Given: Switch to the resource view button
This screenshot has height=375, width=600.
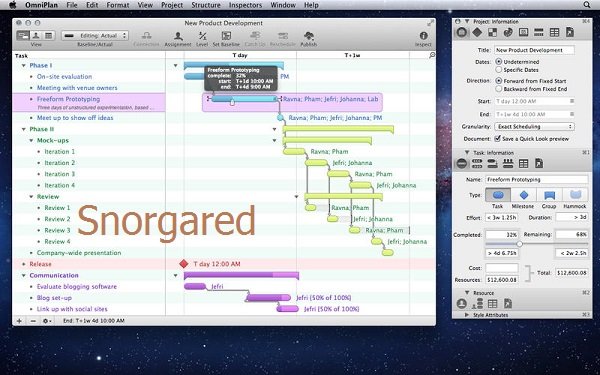Looking at the screenshot, I should point(36,36).
